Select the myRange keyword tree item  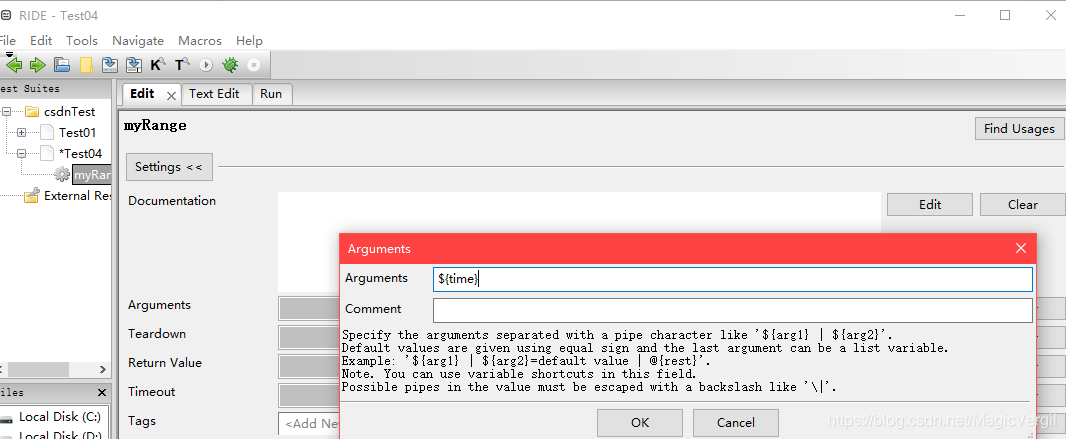tap(91, 175)
